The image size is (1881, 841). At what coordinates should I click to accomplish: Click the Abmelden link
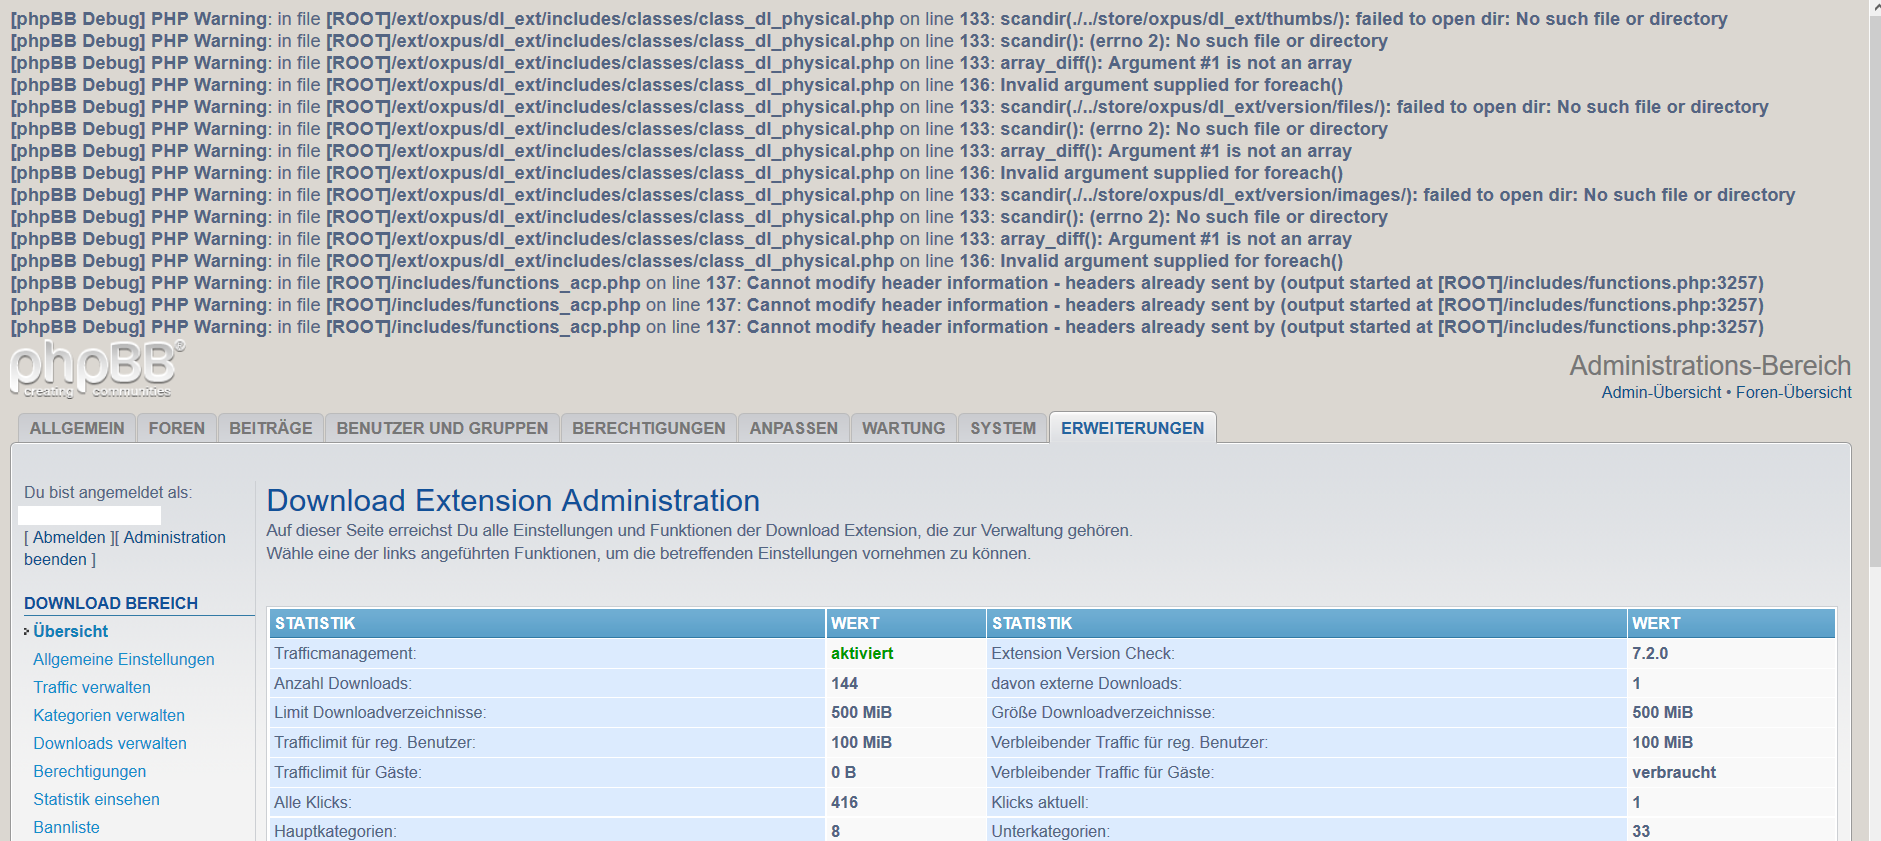pos(69,538)
